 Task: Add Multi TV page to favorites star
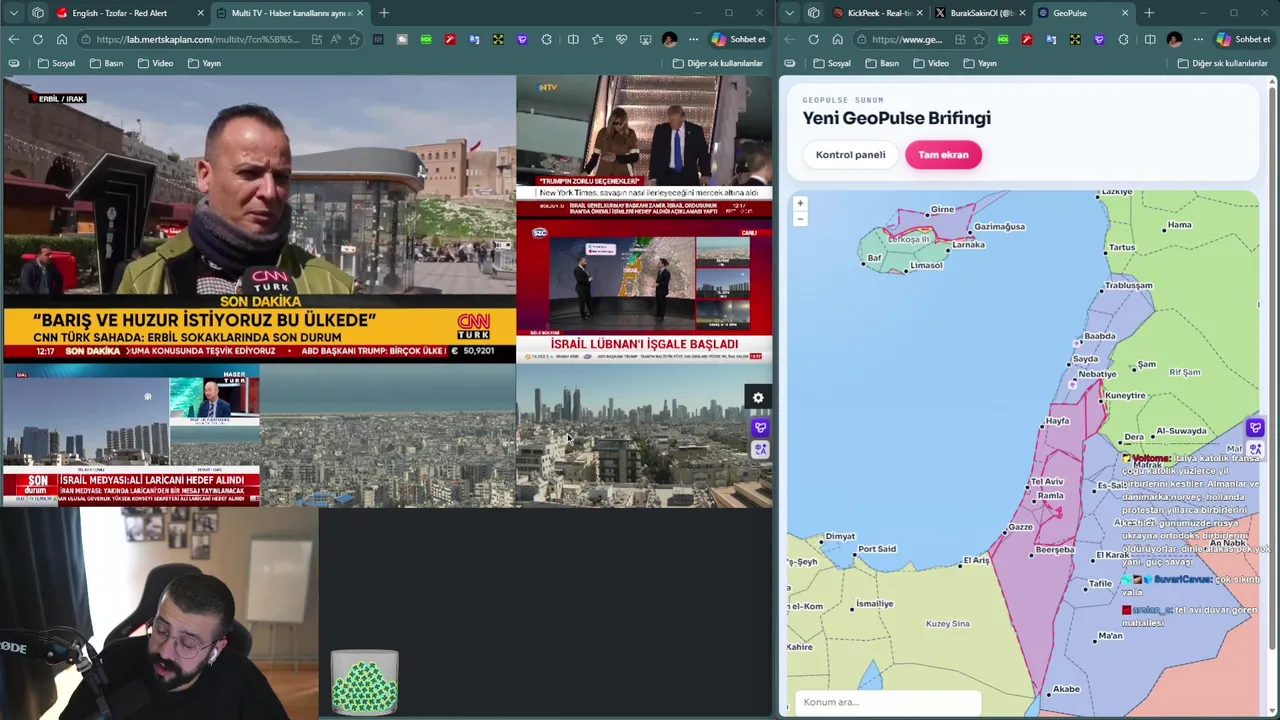[x=354, y=39]
